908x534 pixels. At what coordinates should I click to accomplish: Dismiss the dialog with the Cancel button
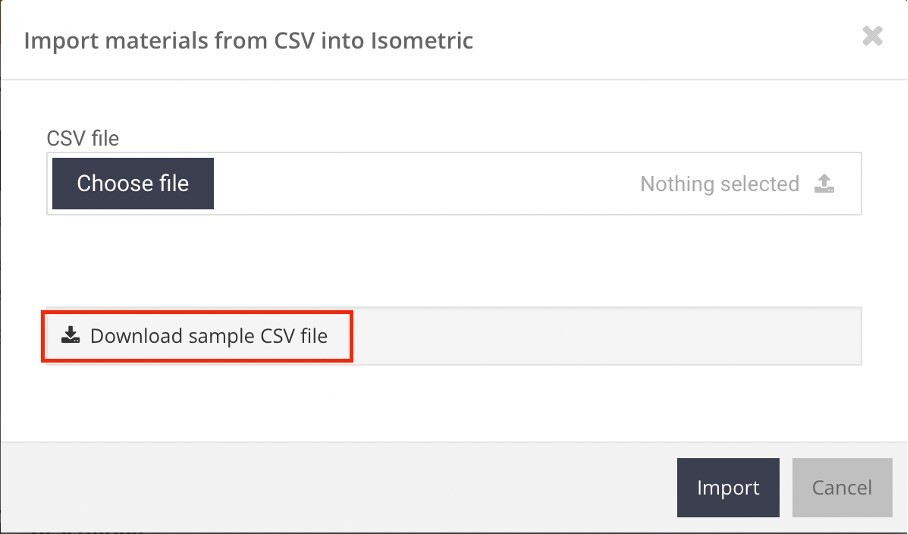coord(842,487)
